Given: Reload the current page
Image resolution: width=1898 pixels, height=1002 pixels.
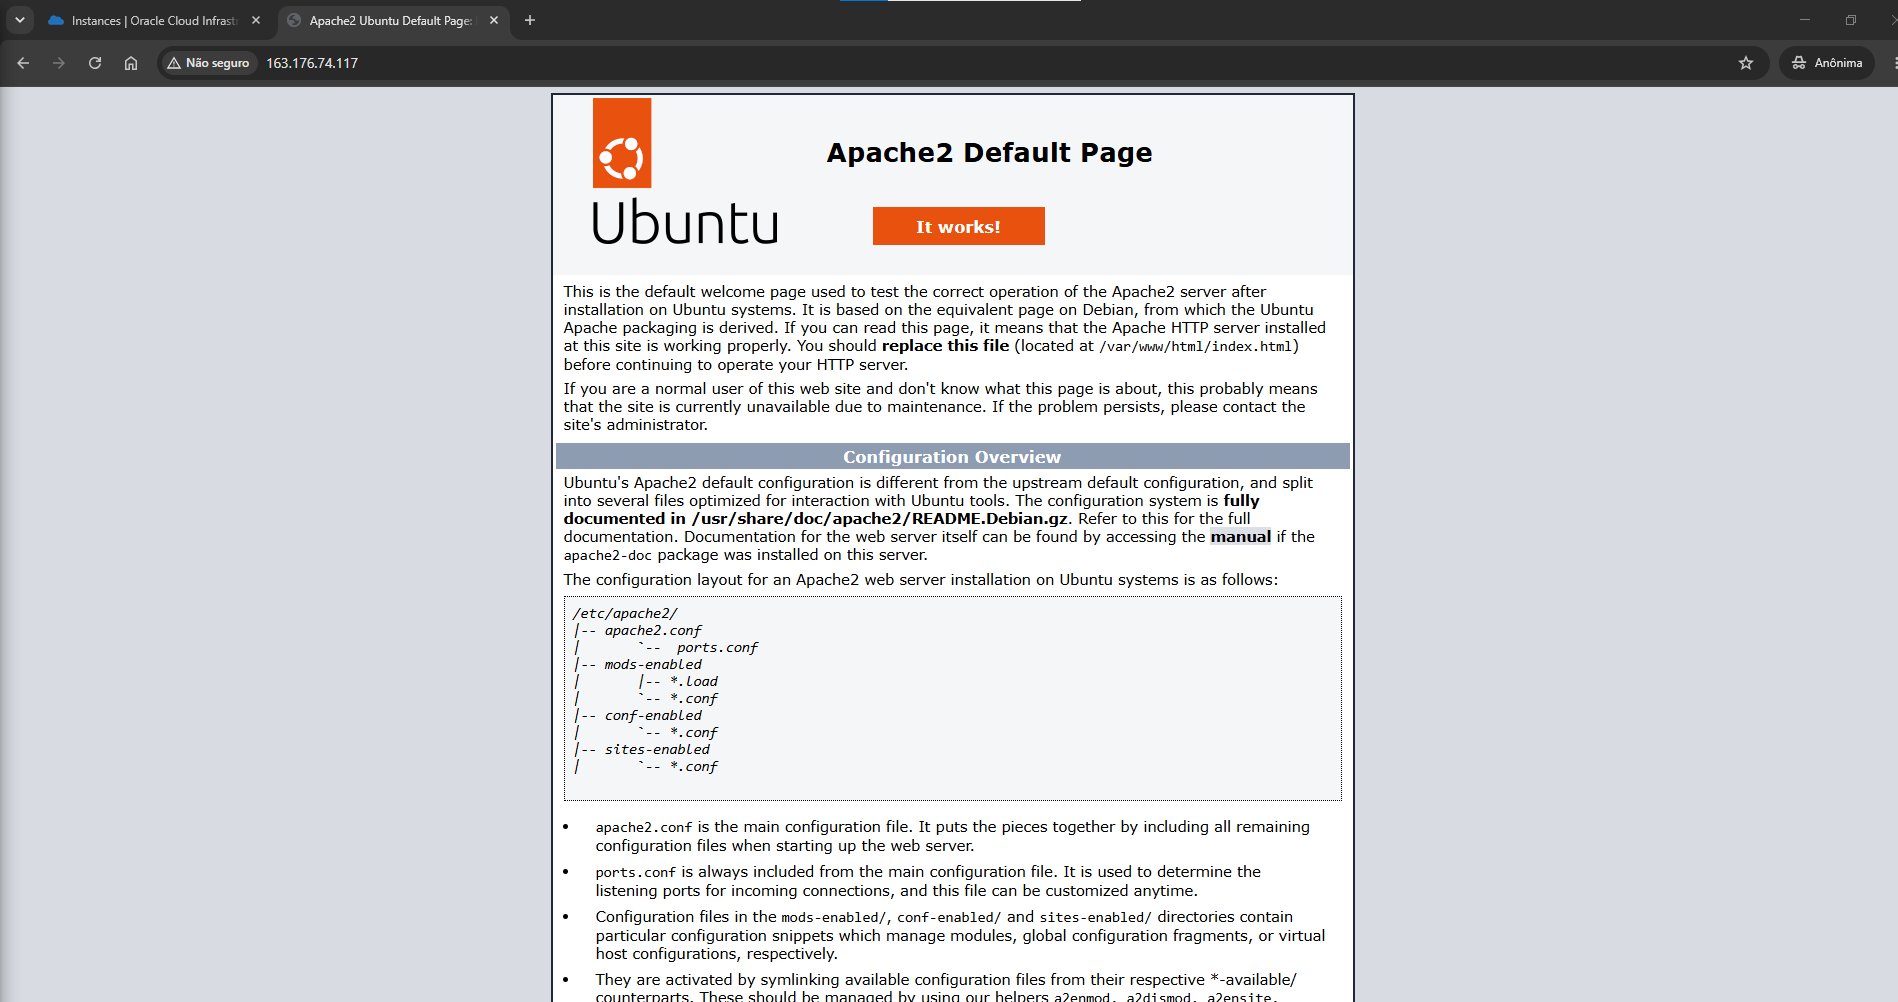Looking at the screenshot, I should [x=95, y=63].
